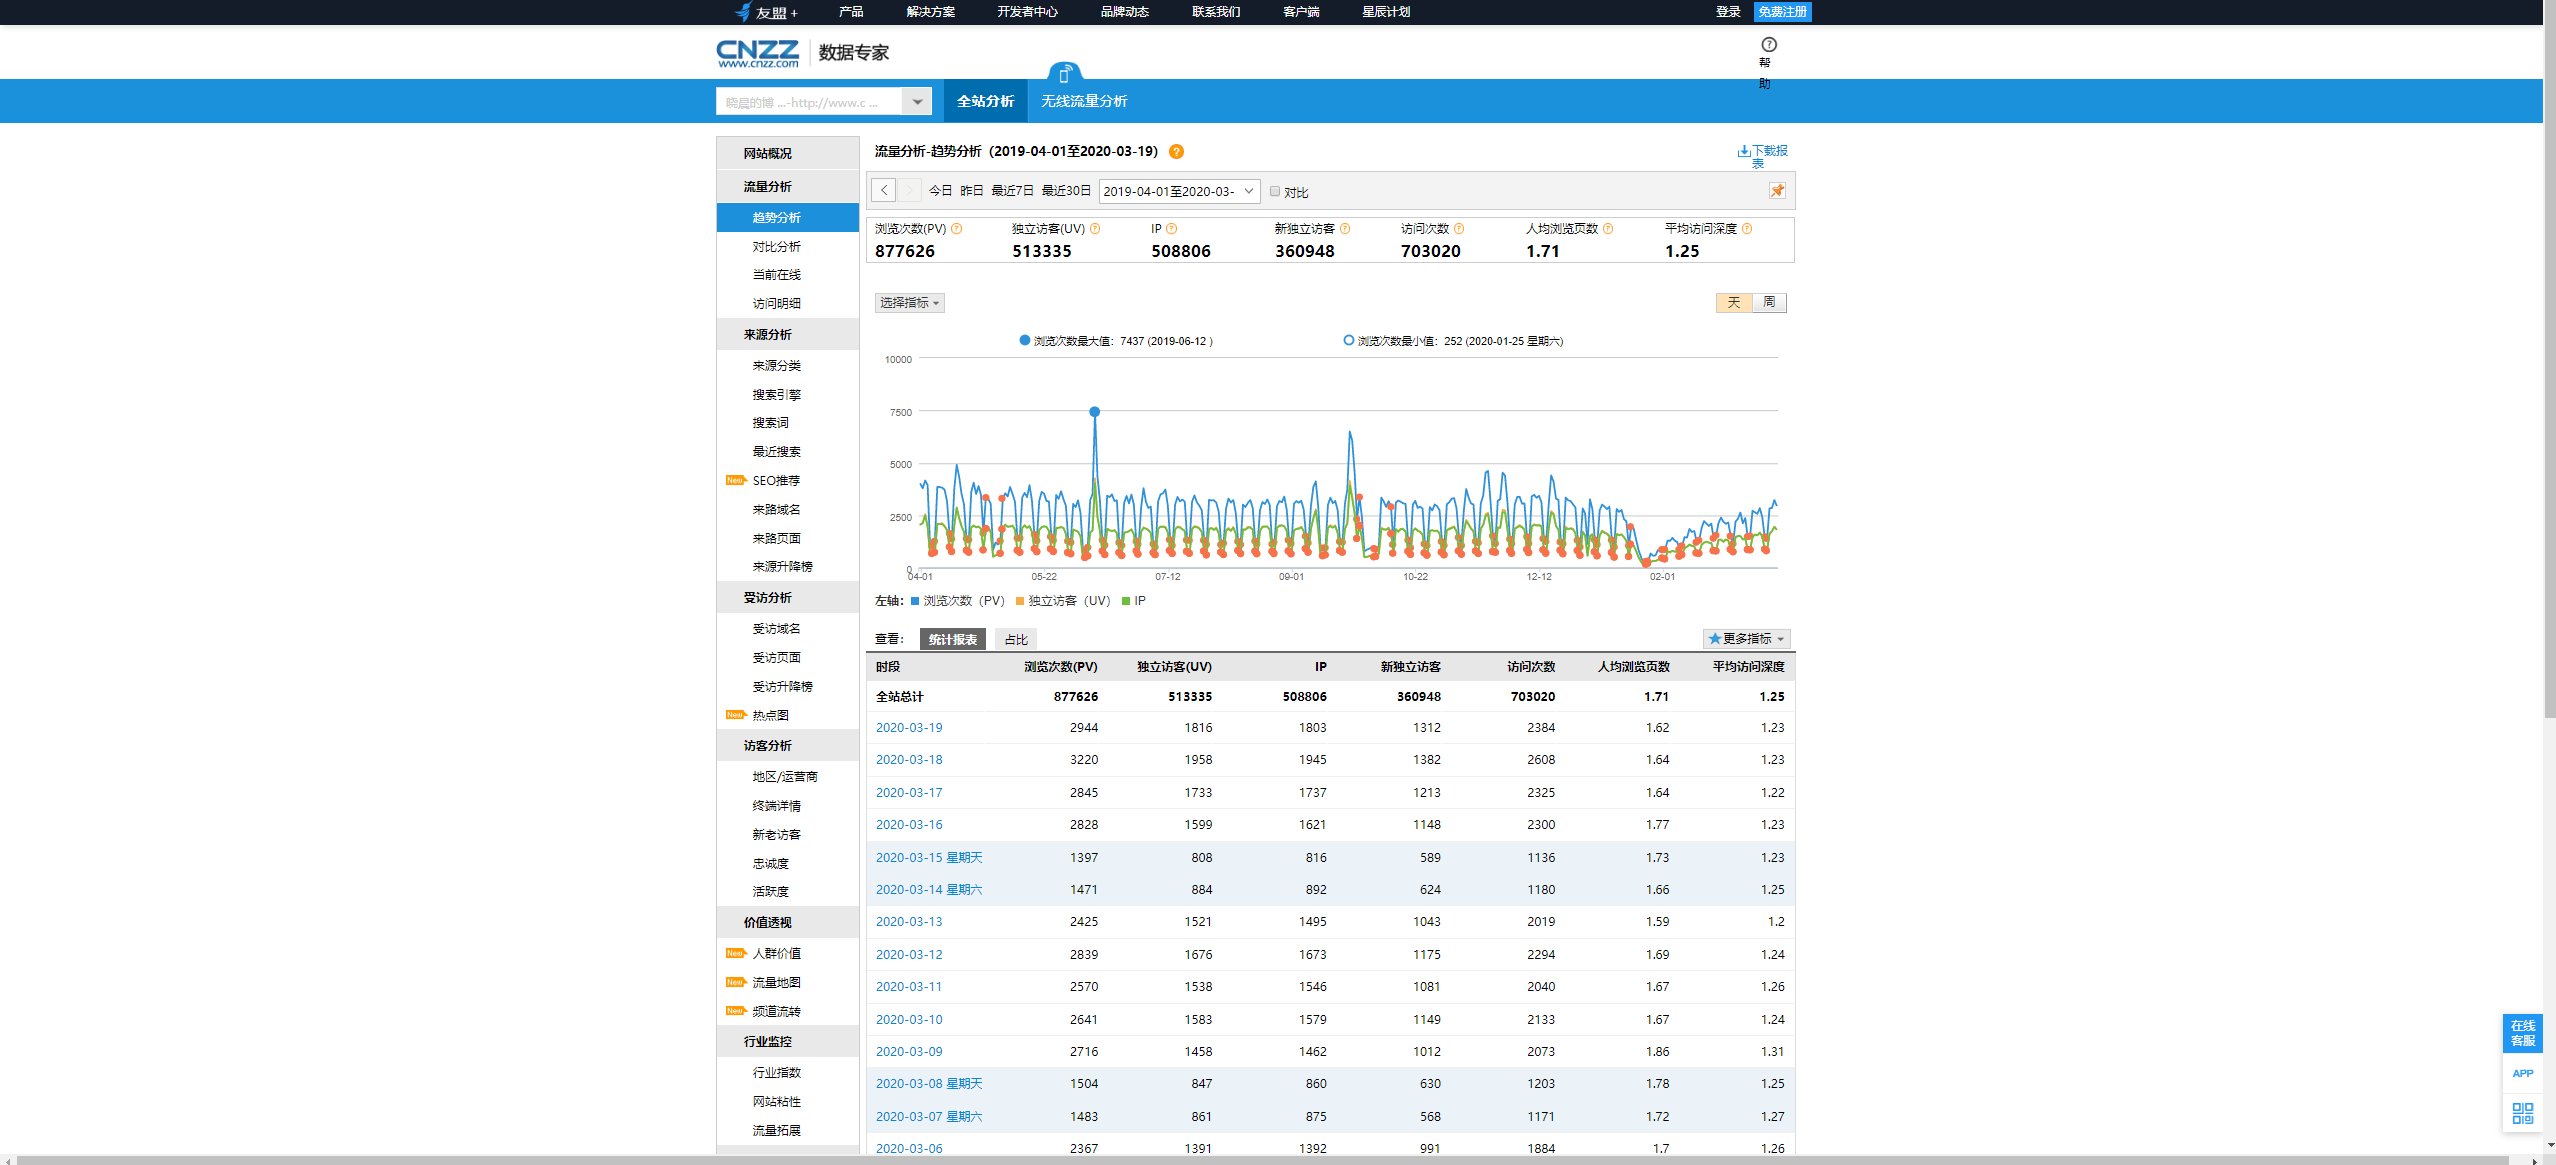2556x1165 pixels.
Task: Switch chart granularity to 周 (week)
Action: pos(1769,303)
